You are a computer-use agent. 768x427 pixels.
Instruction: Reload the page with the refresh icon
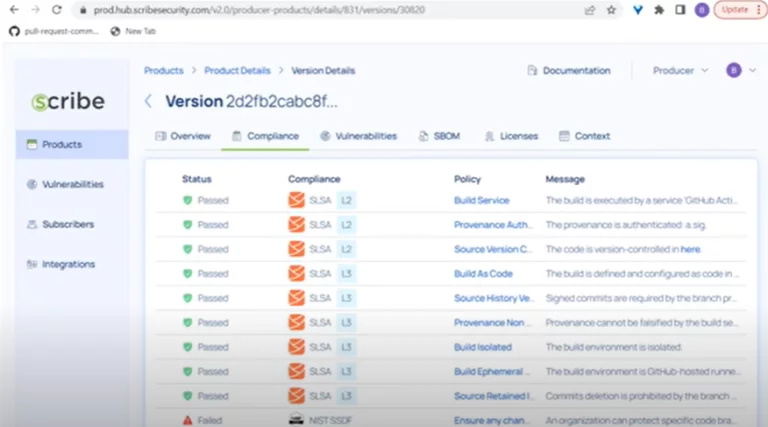[x=57, y=10]
